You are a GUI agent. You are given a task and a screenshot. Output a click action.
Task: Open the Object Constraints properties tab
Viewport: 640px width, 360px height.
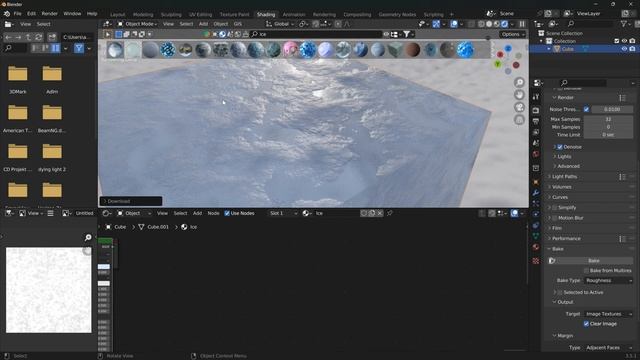pos(536,225)
